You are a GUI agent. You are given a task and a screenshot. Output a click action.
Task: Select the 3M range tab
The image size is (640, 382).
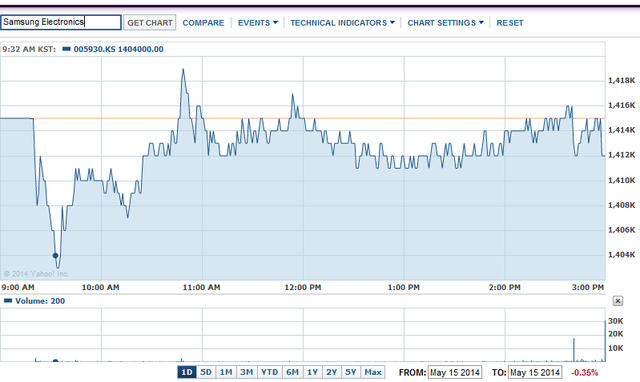pos(247,372)
